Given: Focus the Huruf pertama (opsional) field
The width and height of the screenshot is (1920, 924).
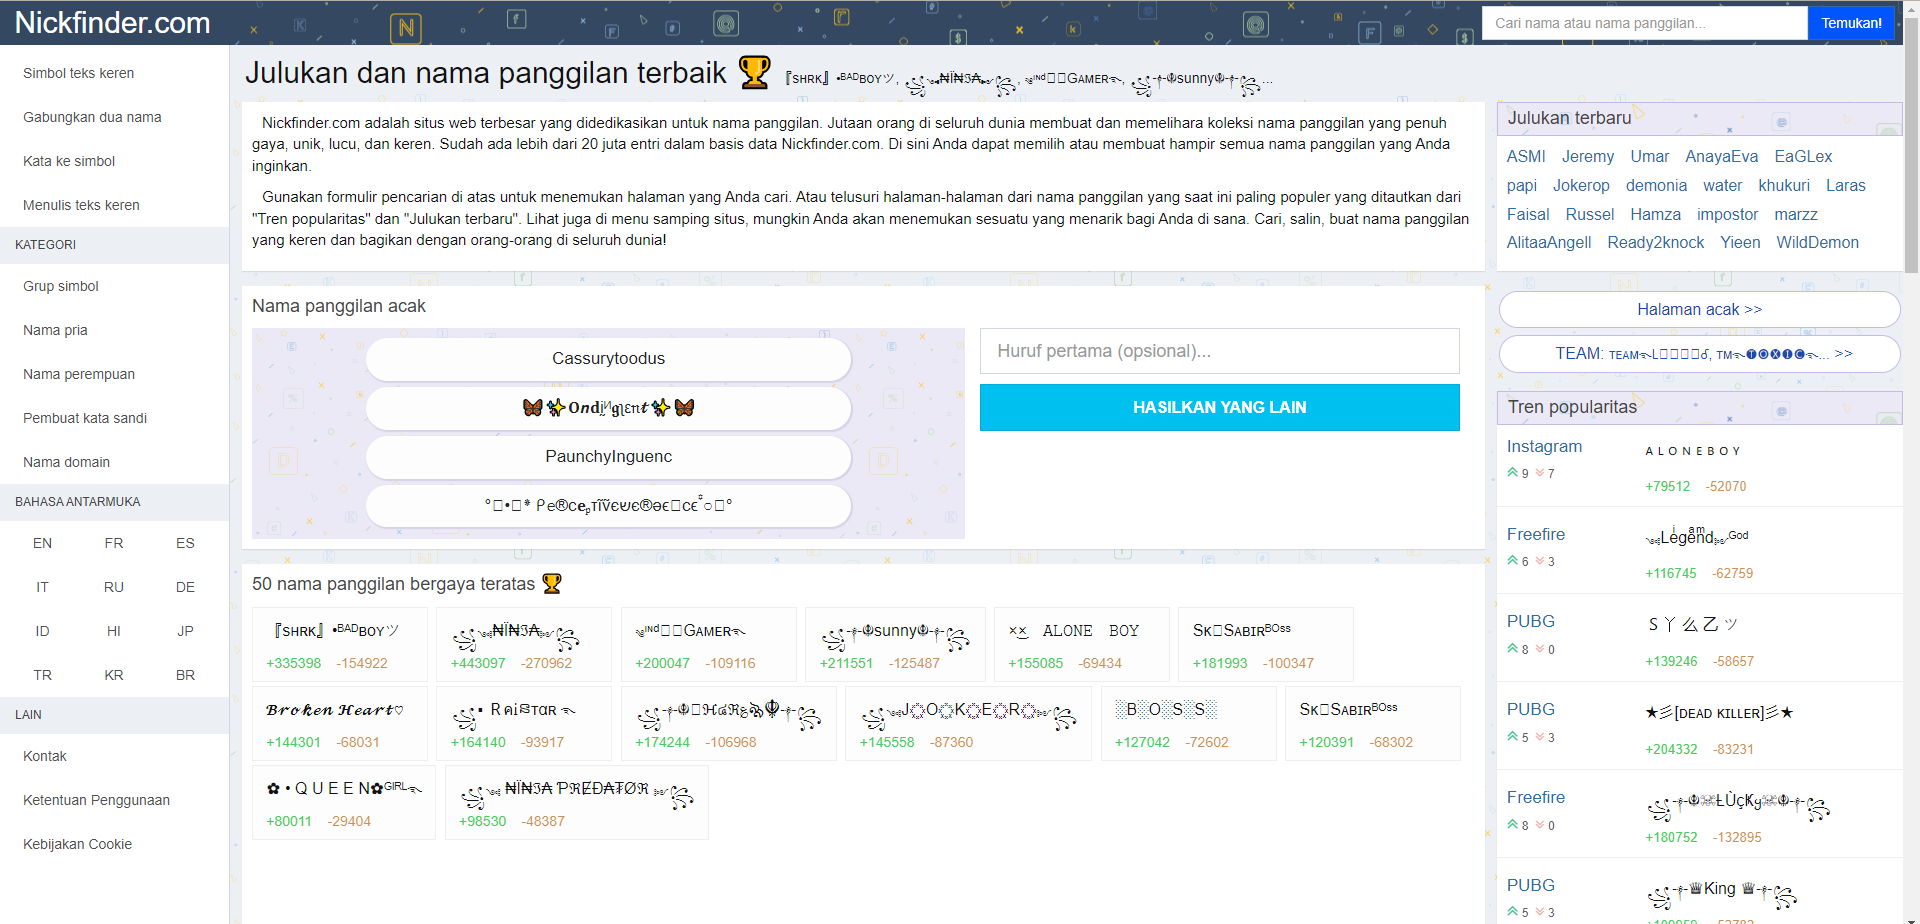Looking at the screenshot, I should [x=1218, y=351].
